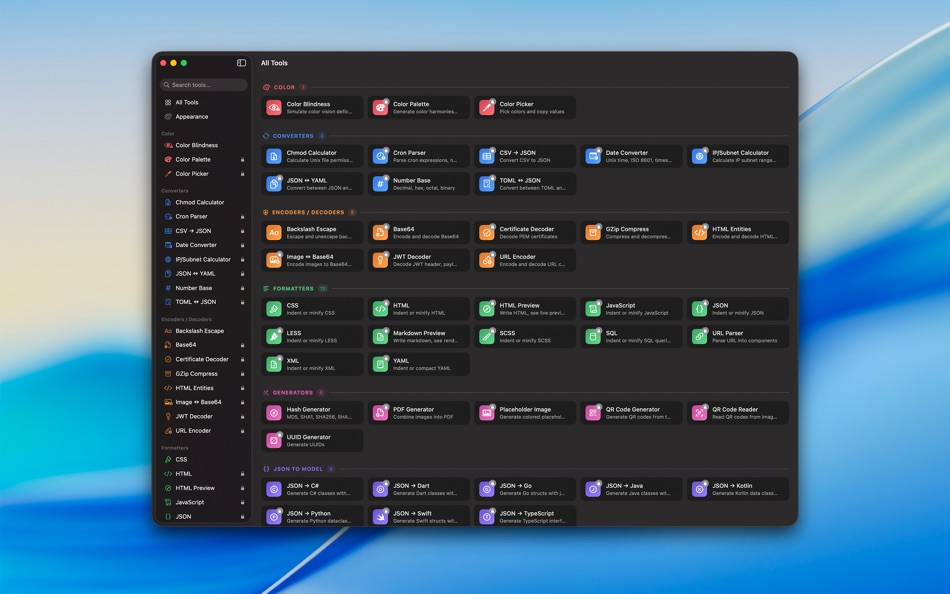Click the Search tools input field
Viewport: 950px width, 594px height.
click(x=202, y=84)
